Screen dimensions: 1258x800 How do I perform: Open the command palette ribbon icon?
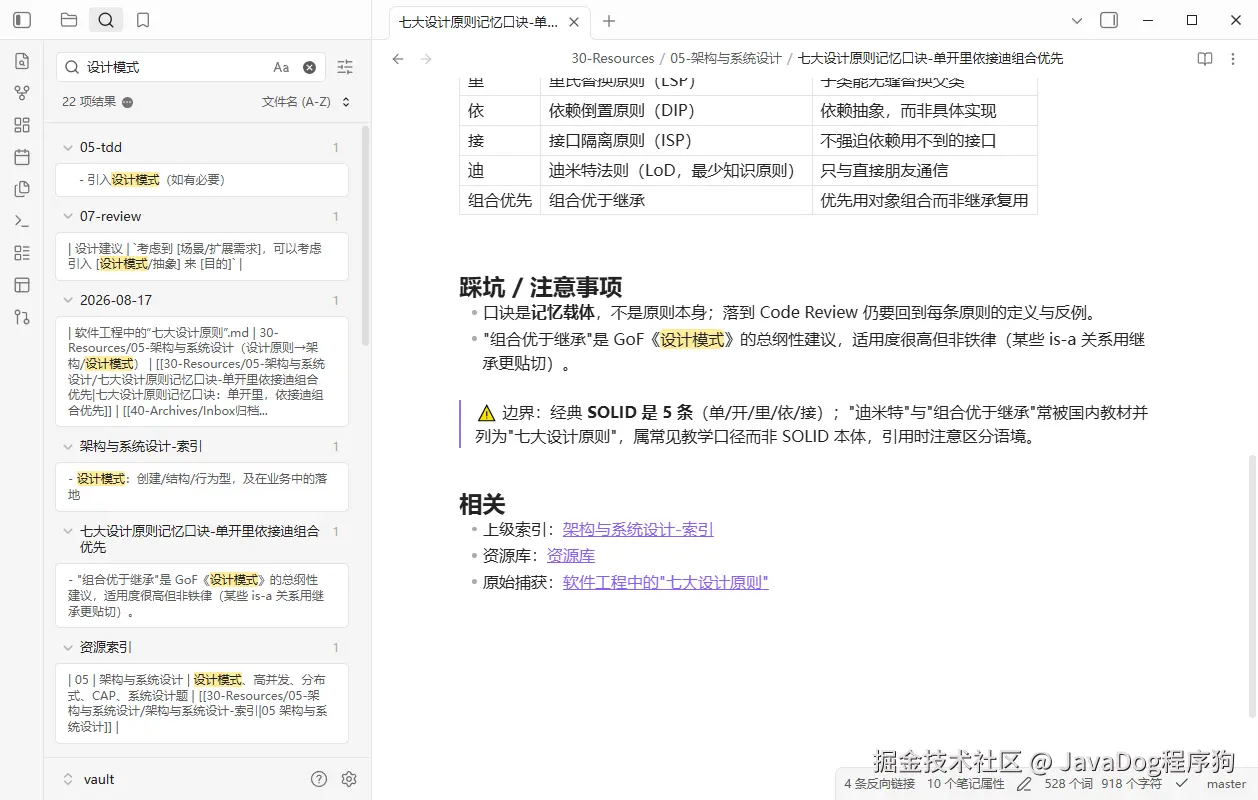click(x=22, y=221)
